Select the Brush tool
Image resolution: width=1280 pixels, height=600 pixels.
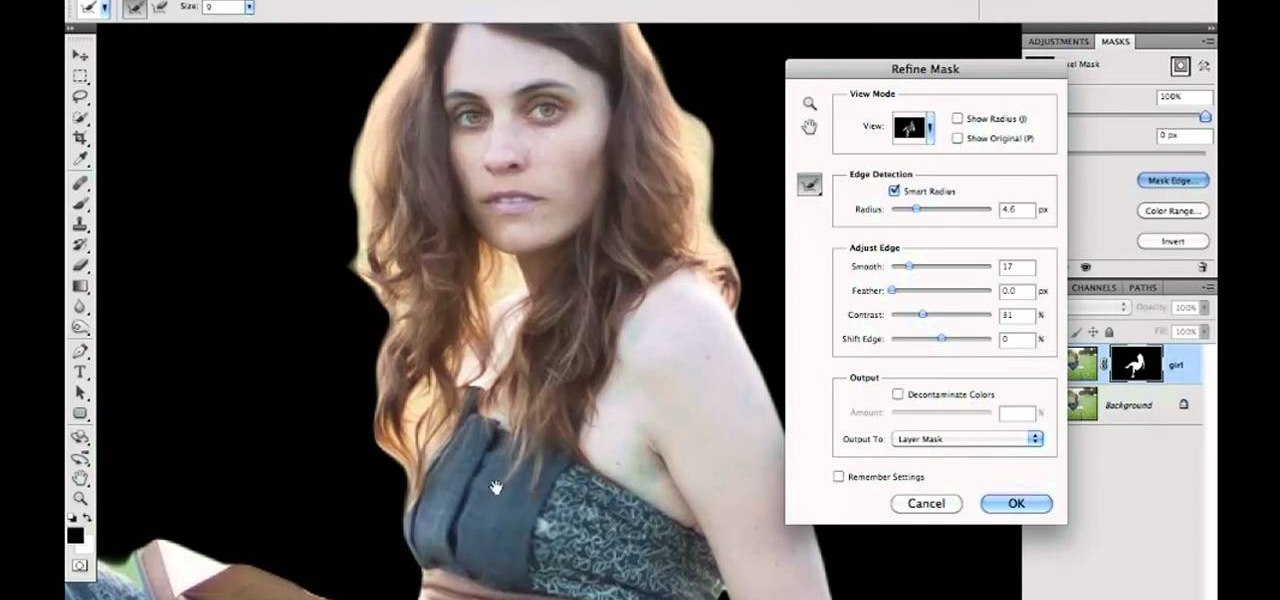pos(80,203)
